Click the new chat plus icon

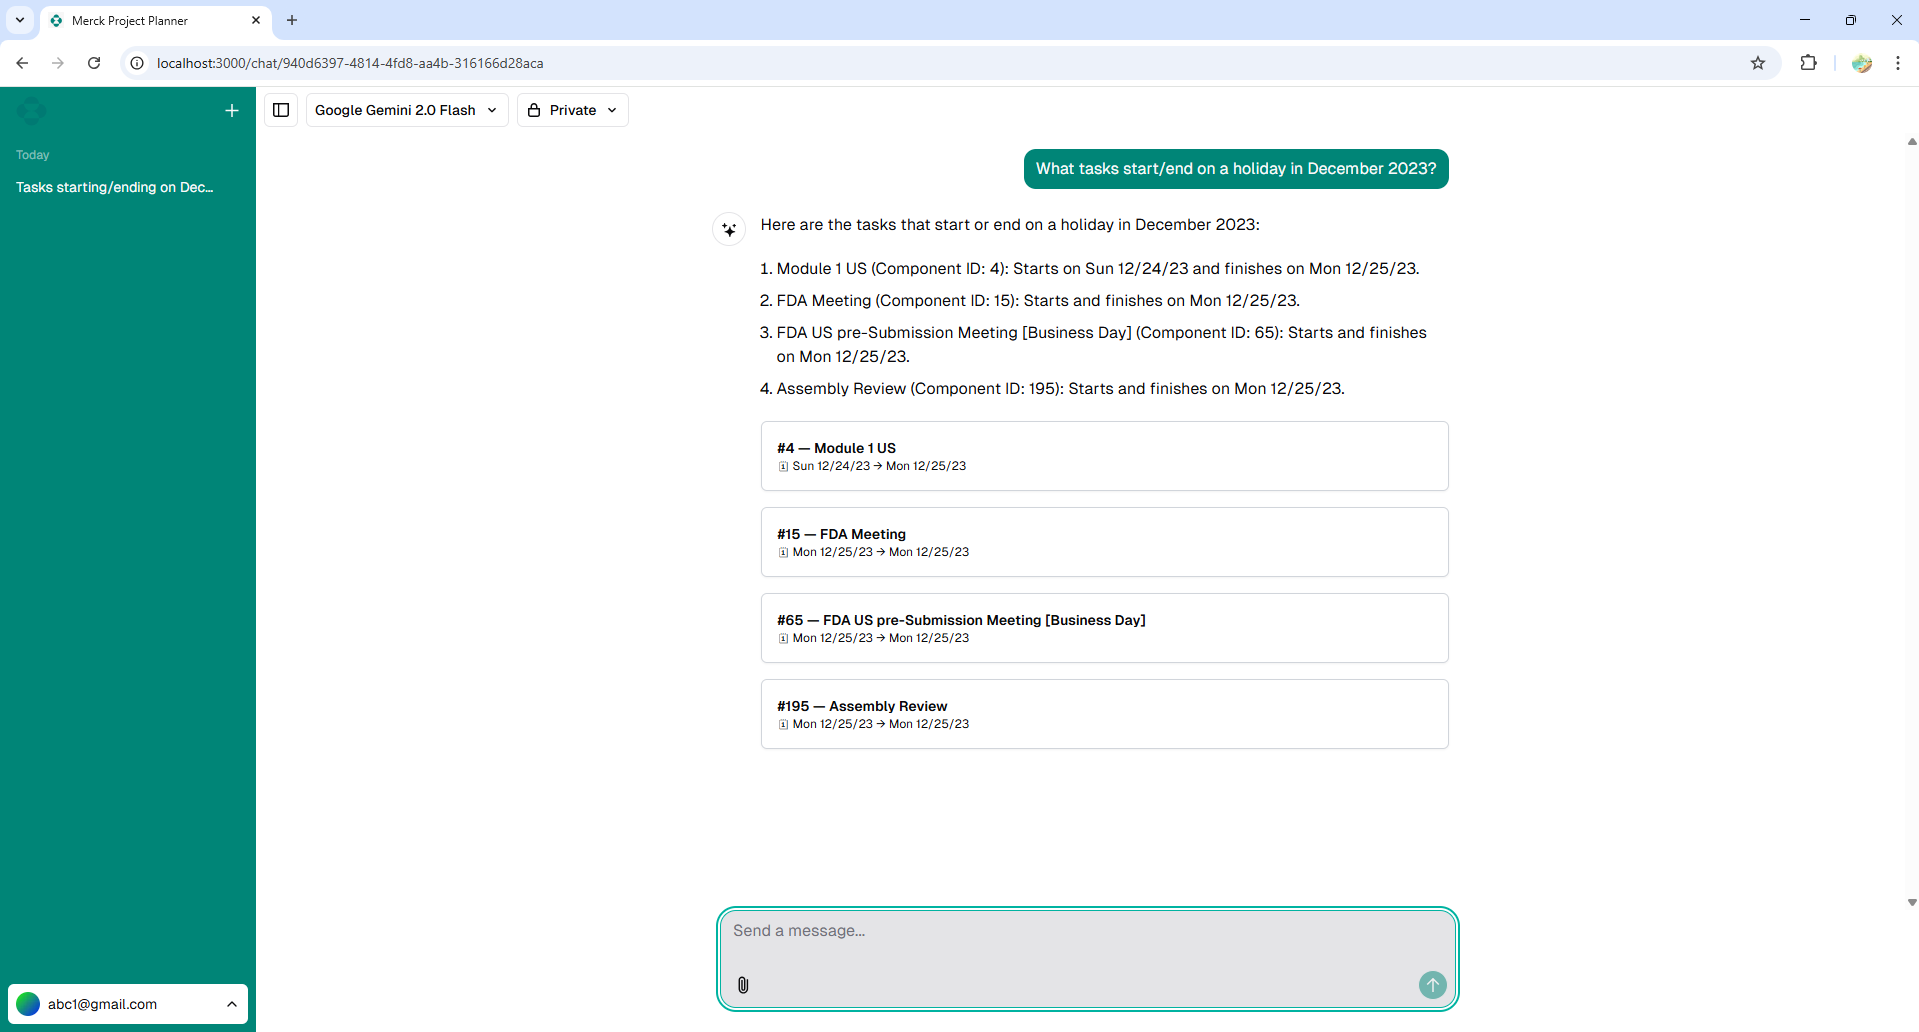coord(232,111)
